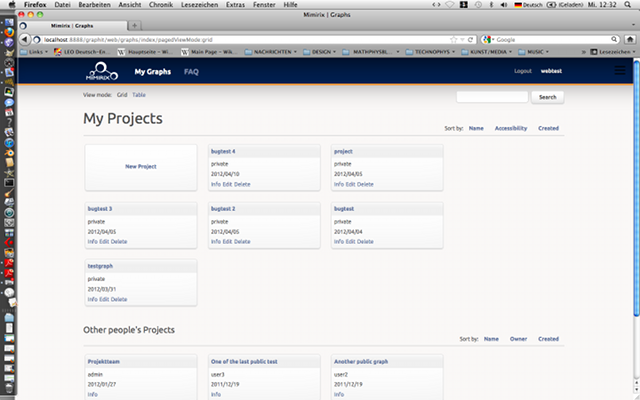Image resolution: width=640 pixels, height=400 pixels.
Task: Switch view mode to Grid
Action: coord(122,95)
